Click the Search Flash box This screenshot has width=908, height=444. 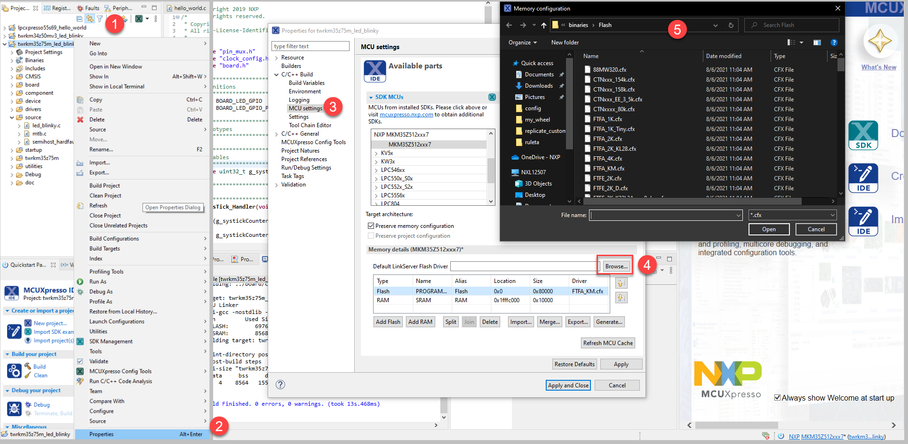[792, 25]
